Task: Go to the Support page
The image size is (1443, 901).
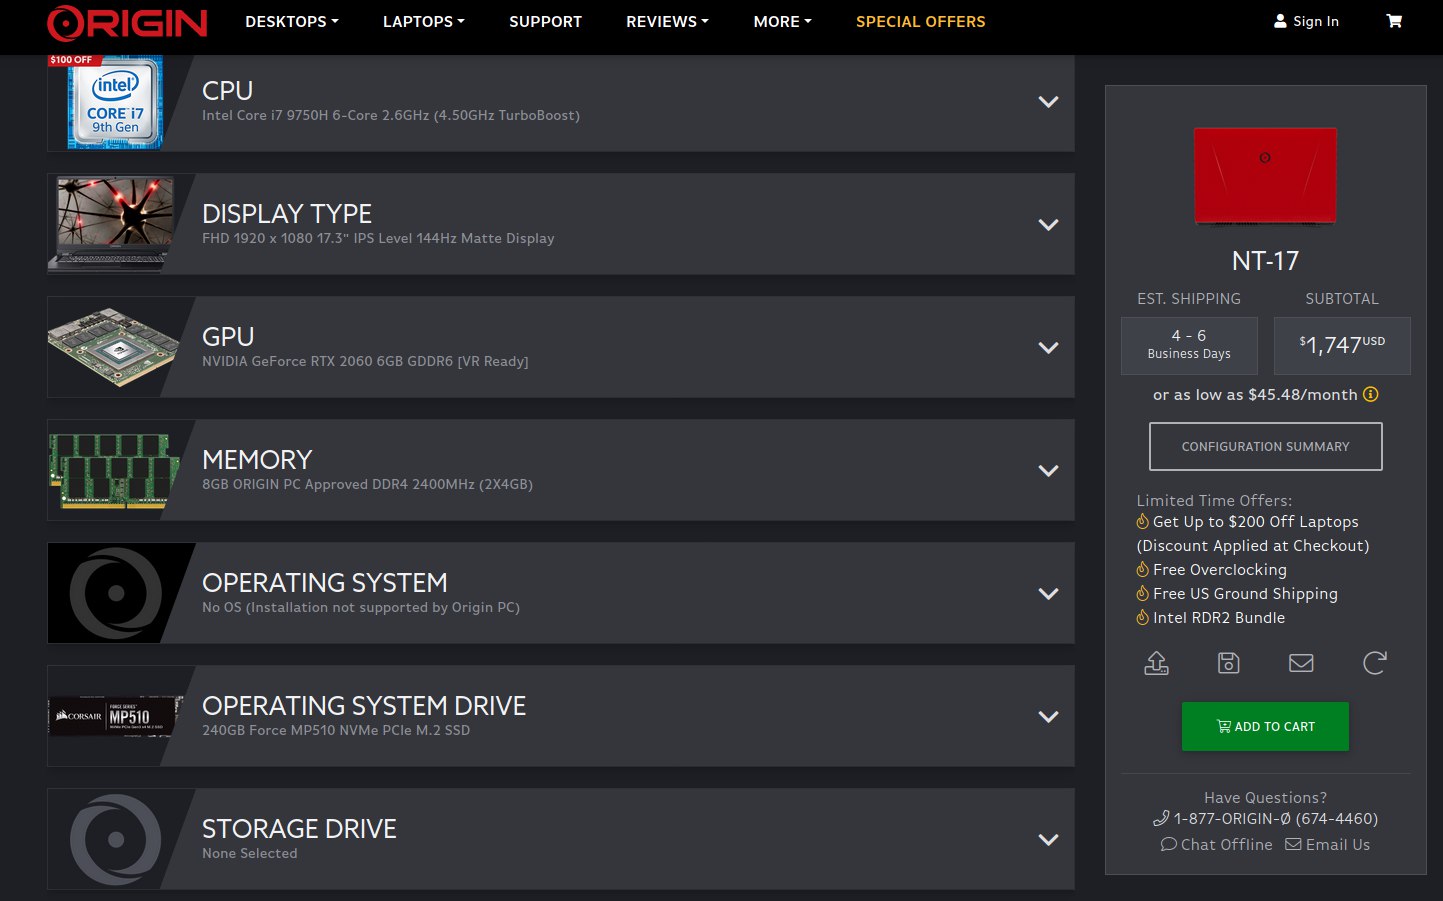Action: pos(545,21)
